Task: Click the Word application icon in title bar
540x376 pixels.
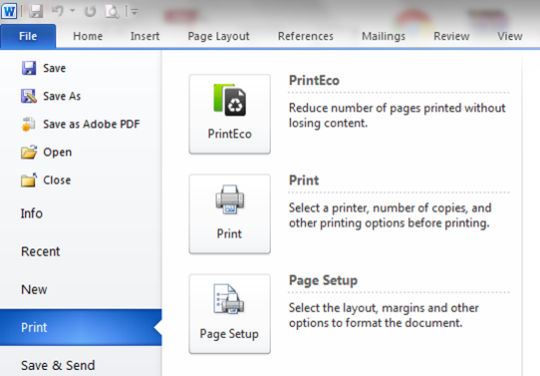Action: (x=9, y=11)
